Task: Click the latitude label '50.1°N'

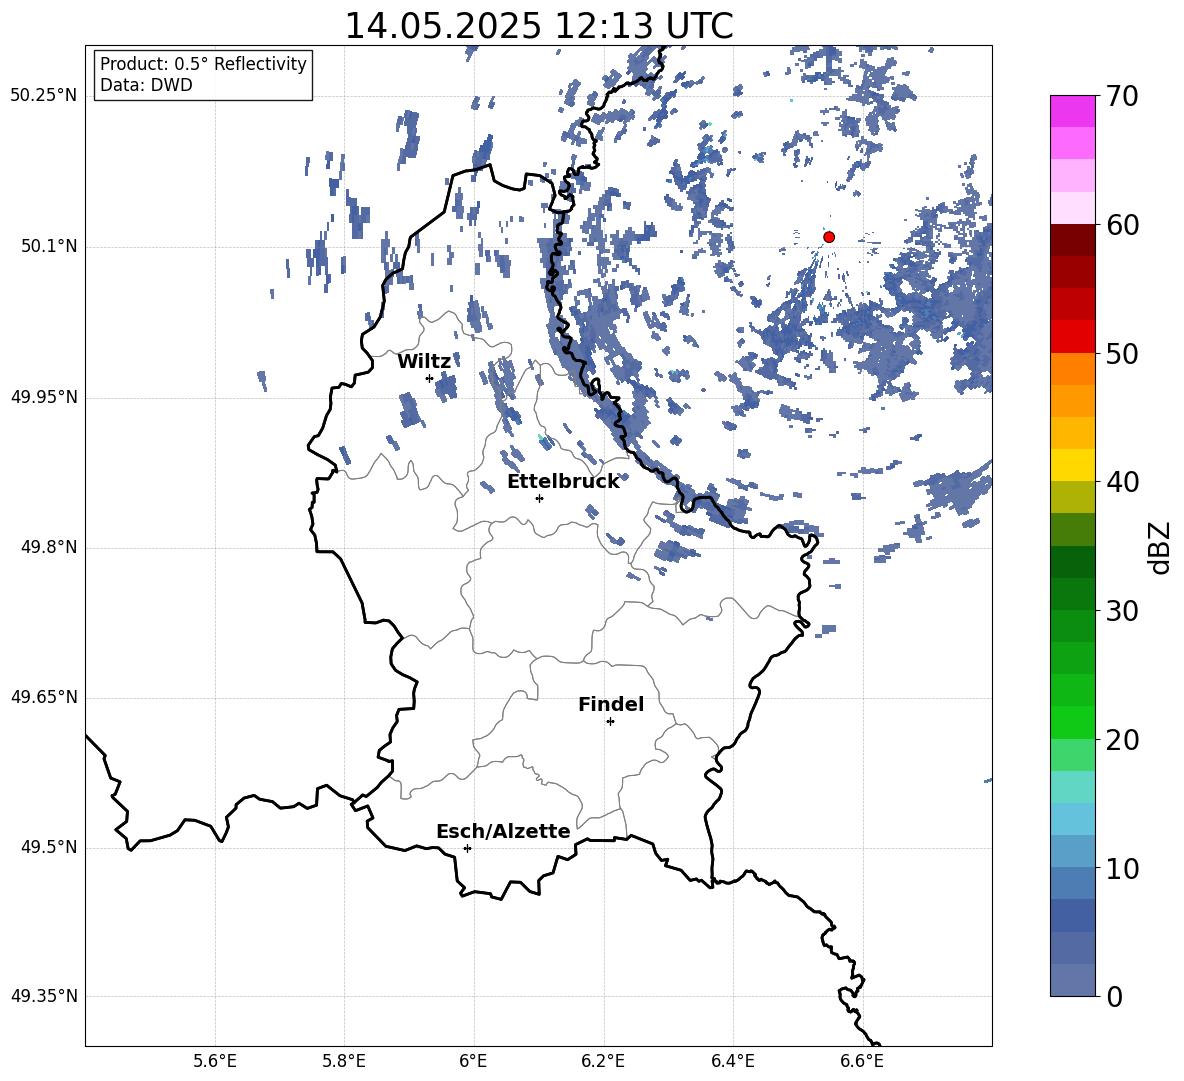Action: [x=48, y=247]
